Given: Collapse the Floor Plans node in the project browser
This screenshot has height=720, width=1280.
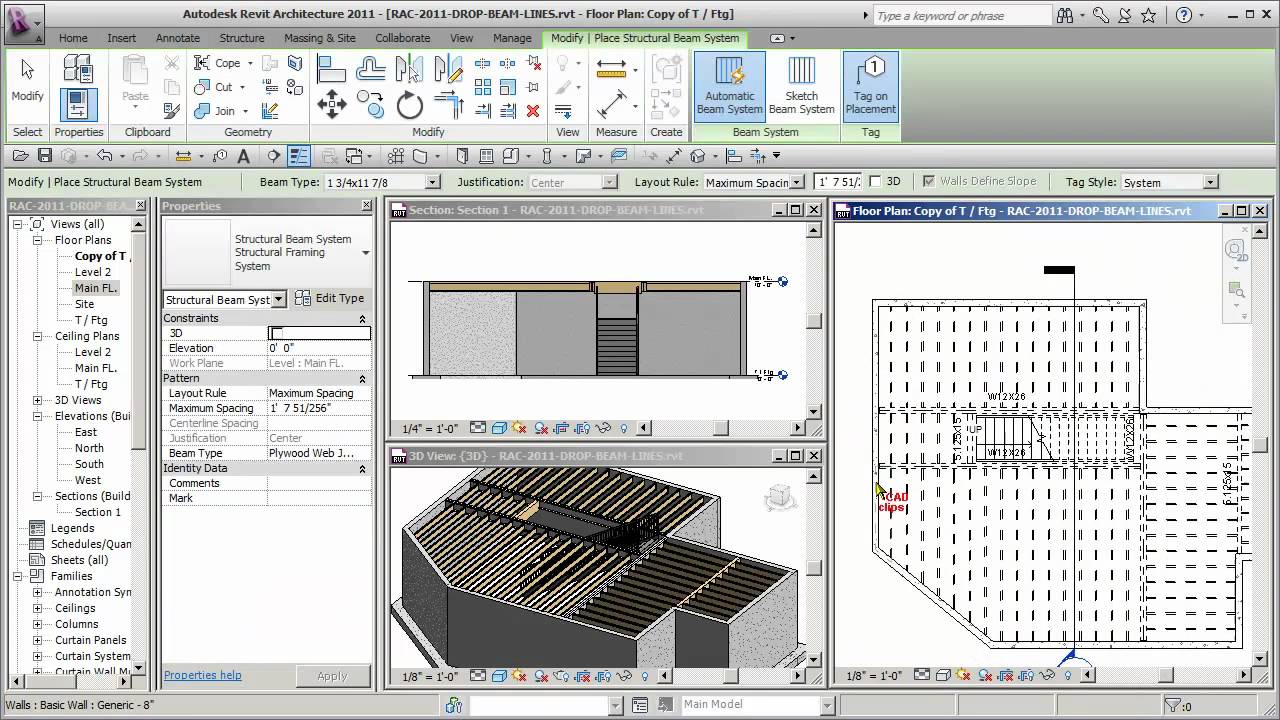Looking at the screenshot, I should pos(37,240).
